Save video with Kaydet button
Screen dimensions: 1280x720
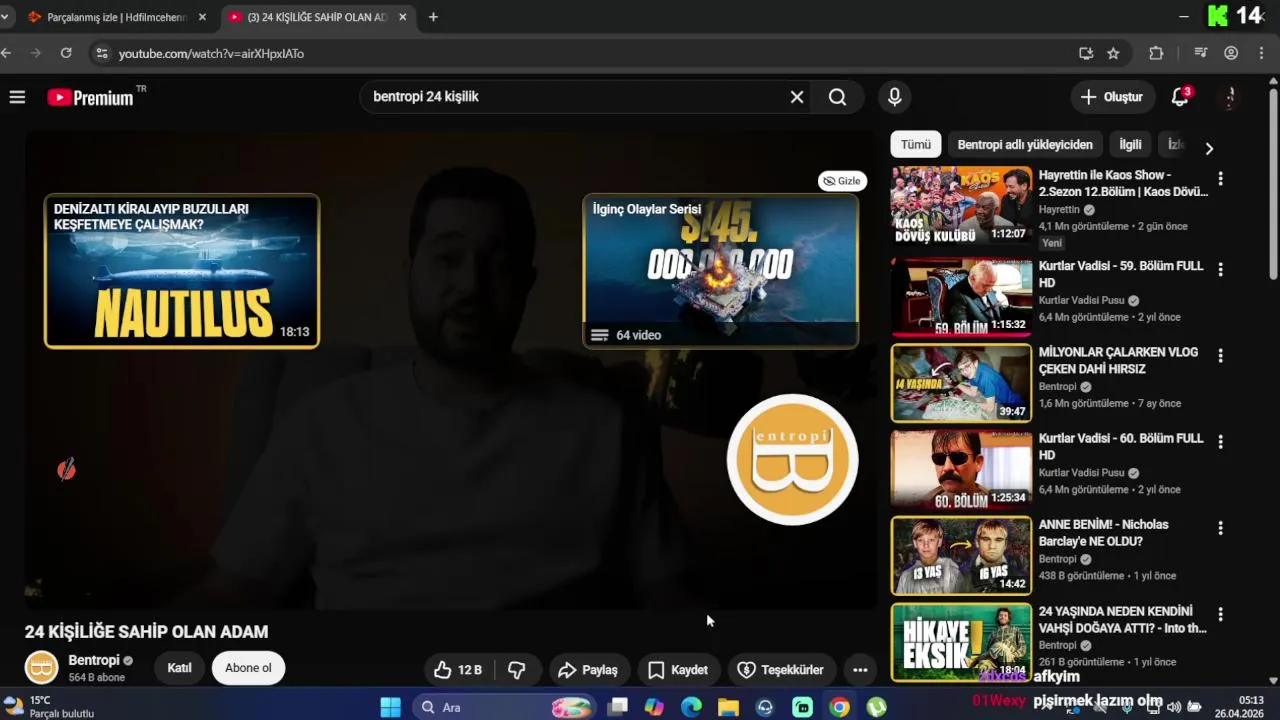coord(678,670)
